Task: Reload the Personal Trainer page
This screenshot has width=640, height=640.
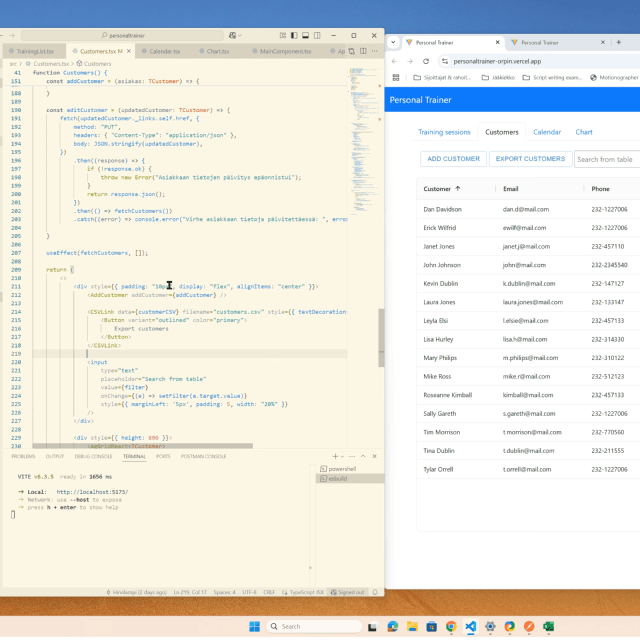Action: tap(428, 61)
